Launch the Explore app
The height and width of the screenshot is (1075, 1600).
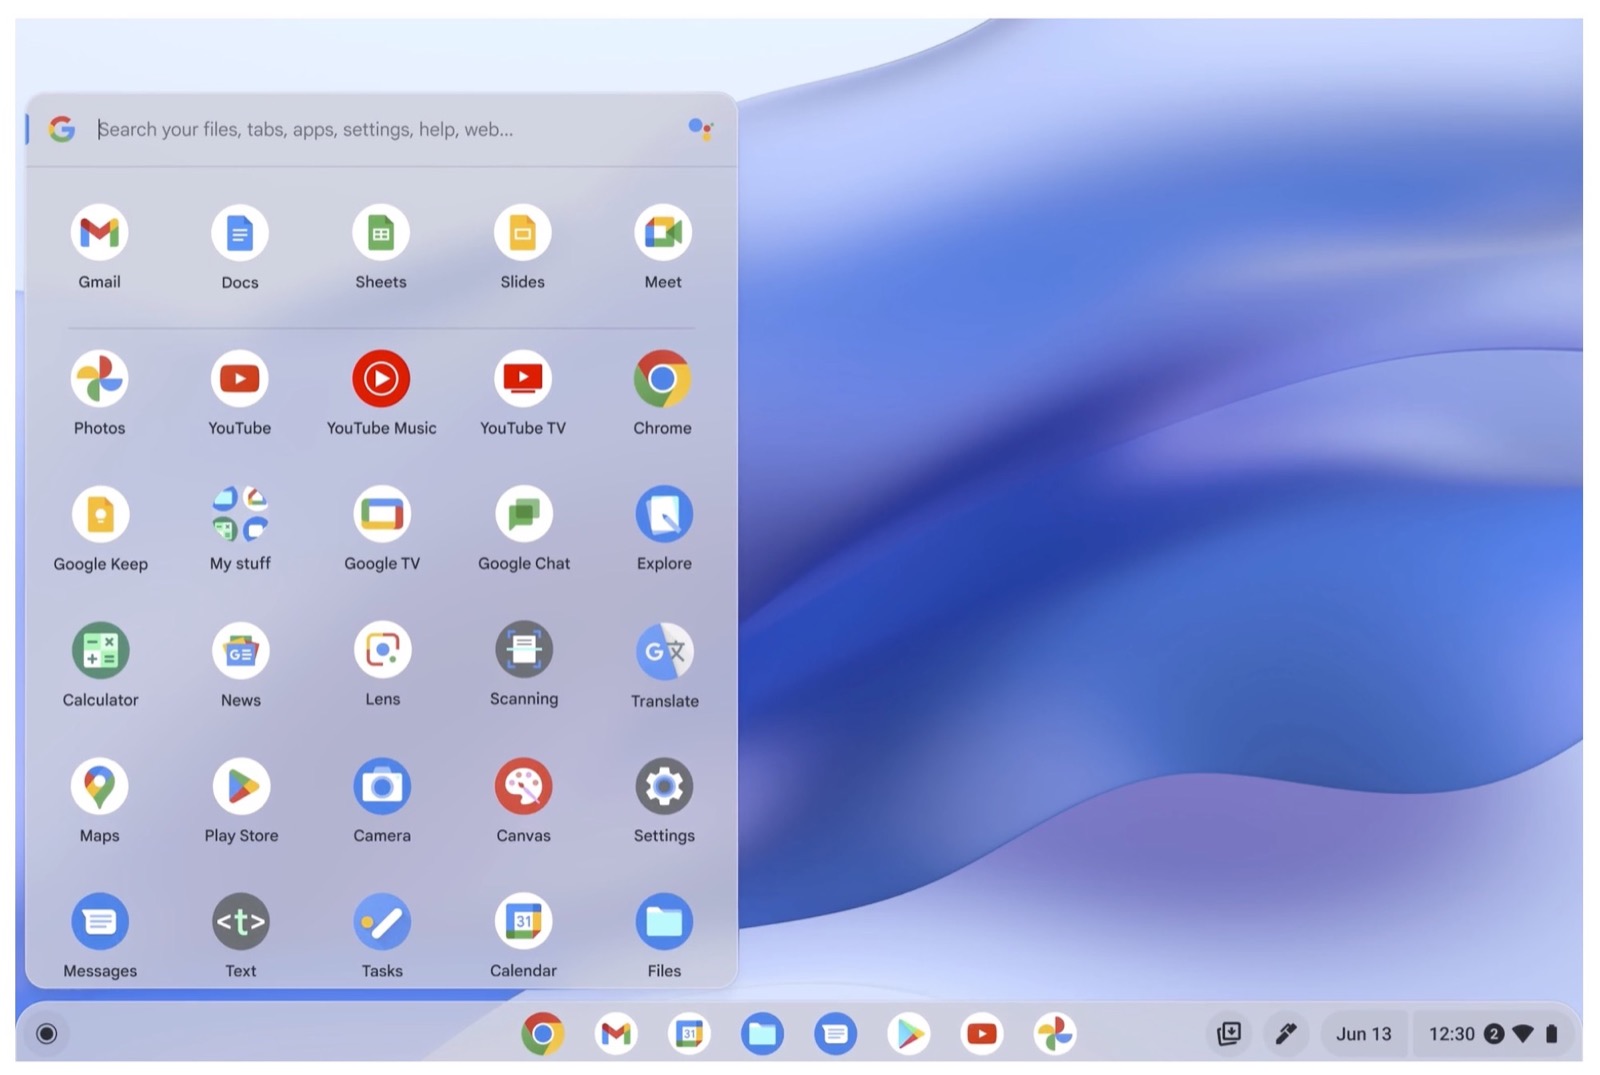point(664,515)
